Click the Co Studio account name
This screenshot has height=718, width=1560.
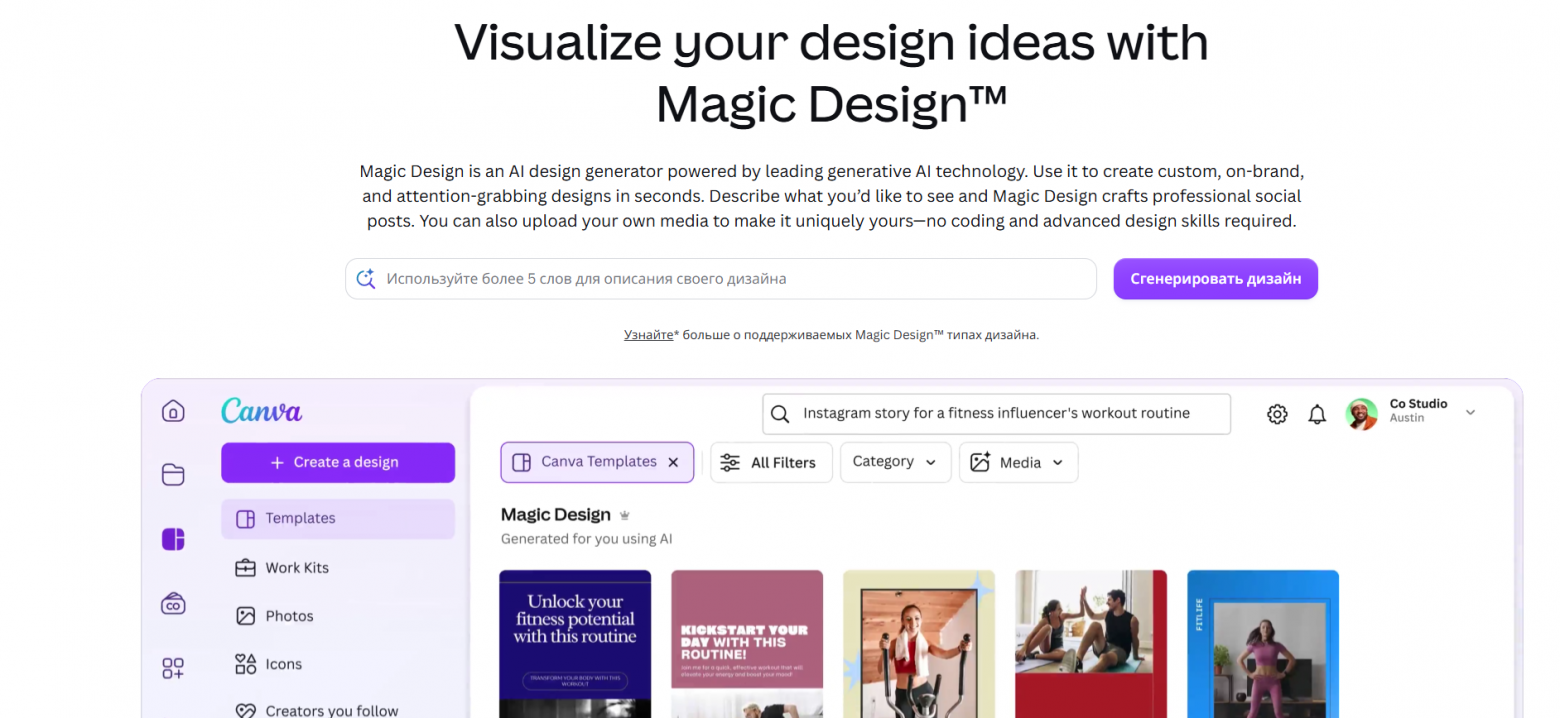1418,404
